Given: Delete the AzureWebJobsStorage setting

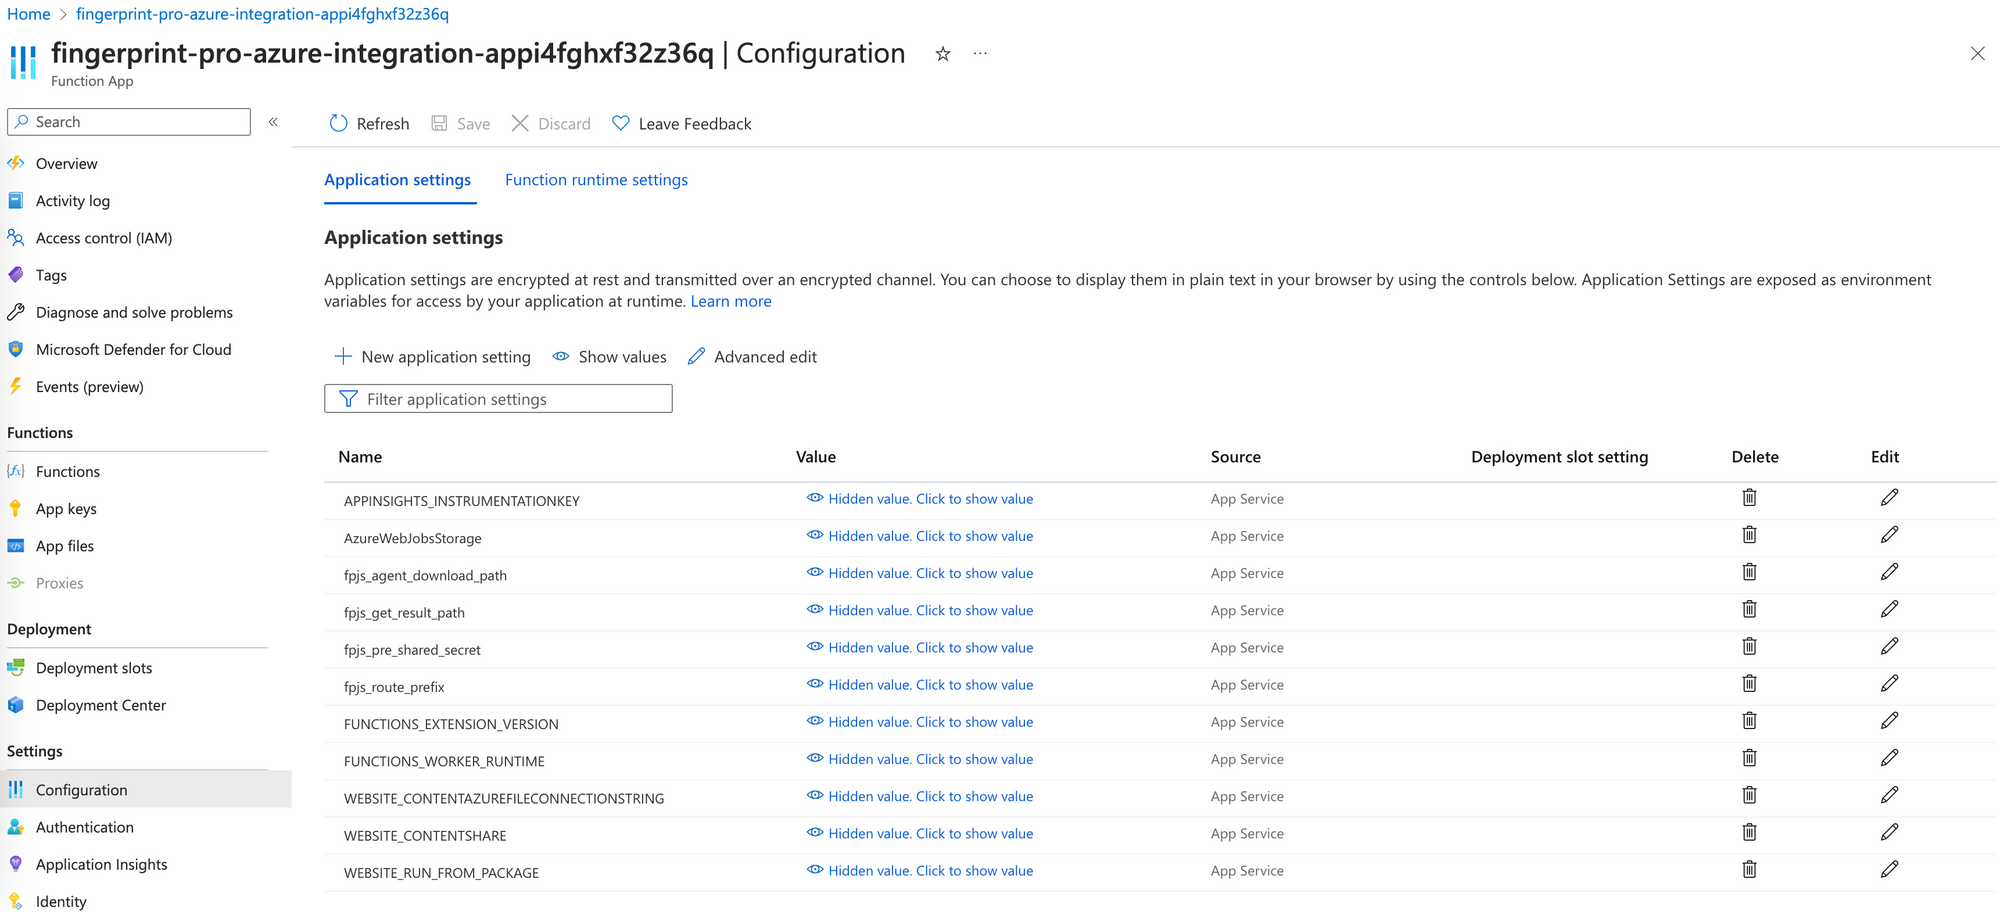Looking at the screenshot, I should click(1749, 535).
